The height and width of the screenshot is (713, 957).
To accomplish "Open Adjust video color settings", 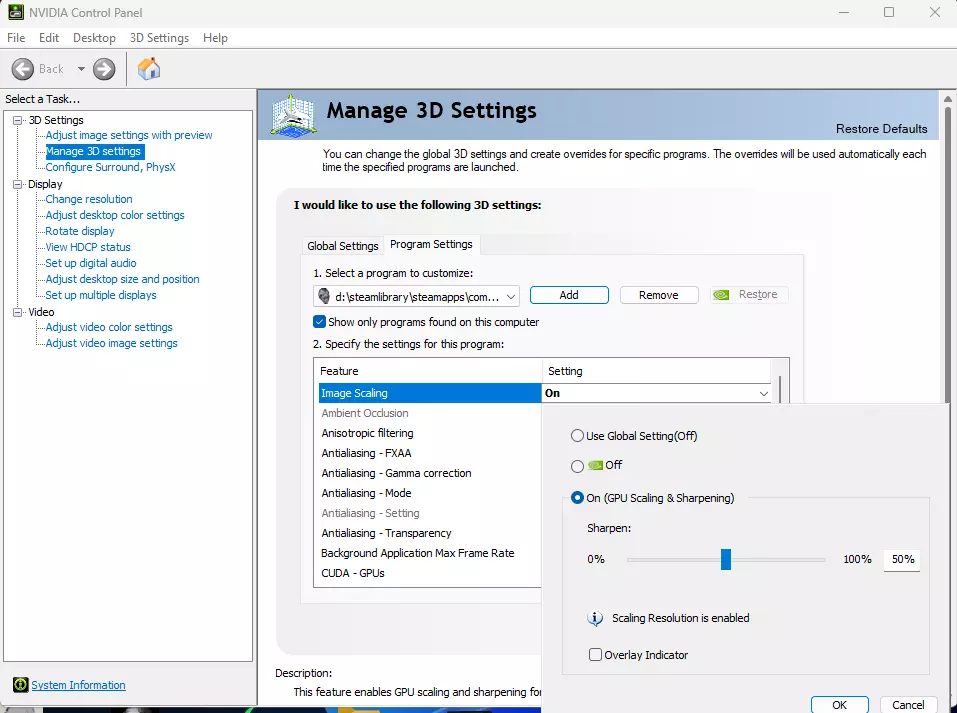I will (109, 327).
